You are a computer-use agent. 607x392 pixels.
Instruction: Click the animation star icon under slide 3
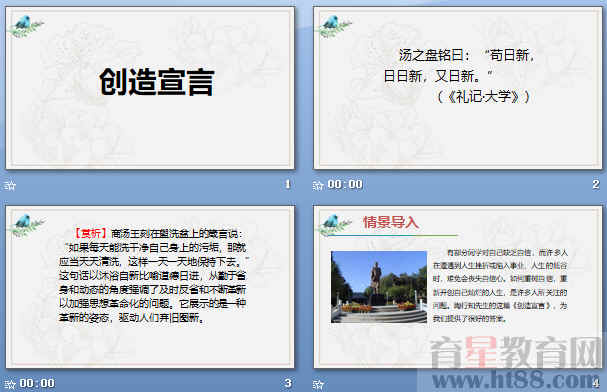pos(10,384)
